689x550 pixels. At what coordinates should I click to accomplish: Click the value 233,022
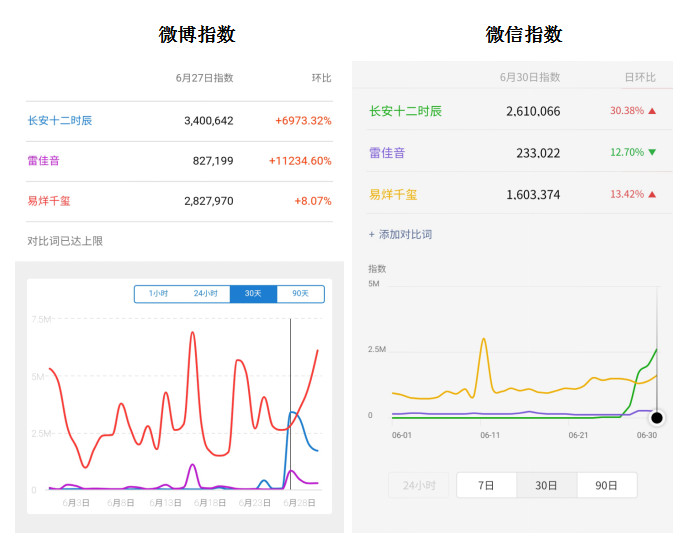538,153
